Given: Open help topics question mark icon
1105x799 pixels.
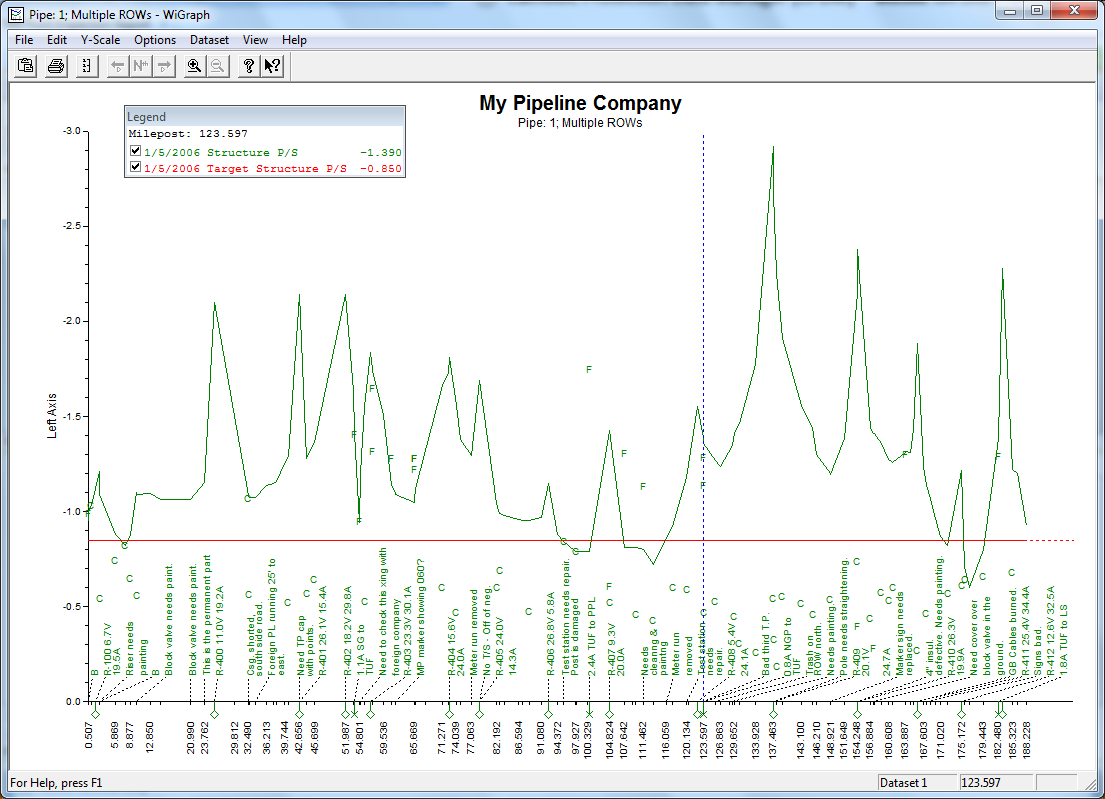Looking at the screenshot, I should click(248, 66).
